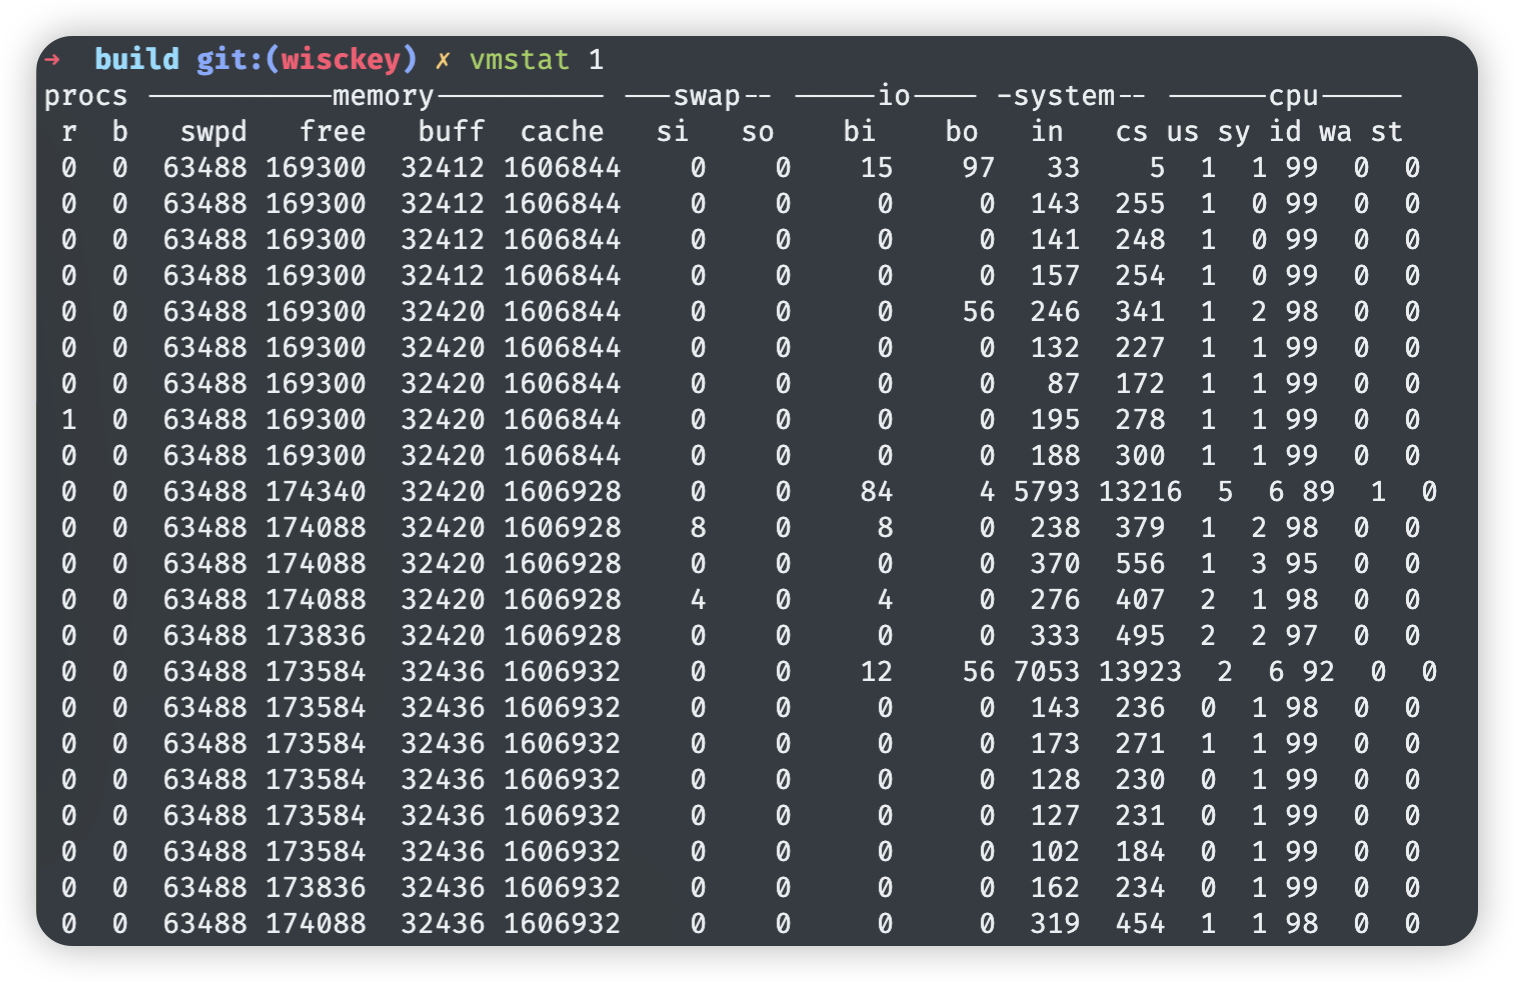Click the in value 7053
The width and height of the screenshot is (1514, 982).
(x=1046, y=672)
